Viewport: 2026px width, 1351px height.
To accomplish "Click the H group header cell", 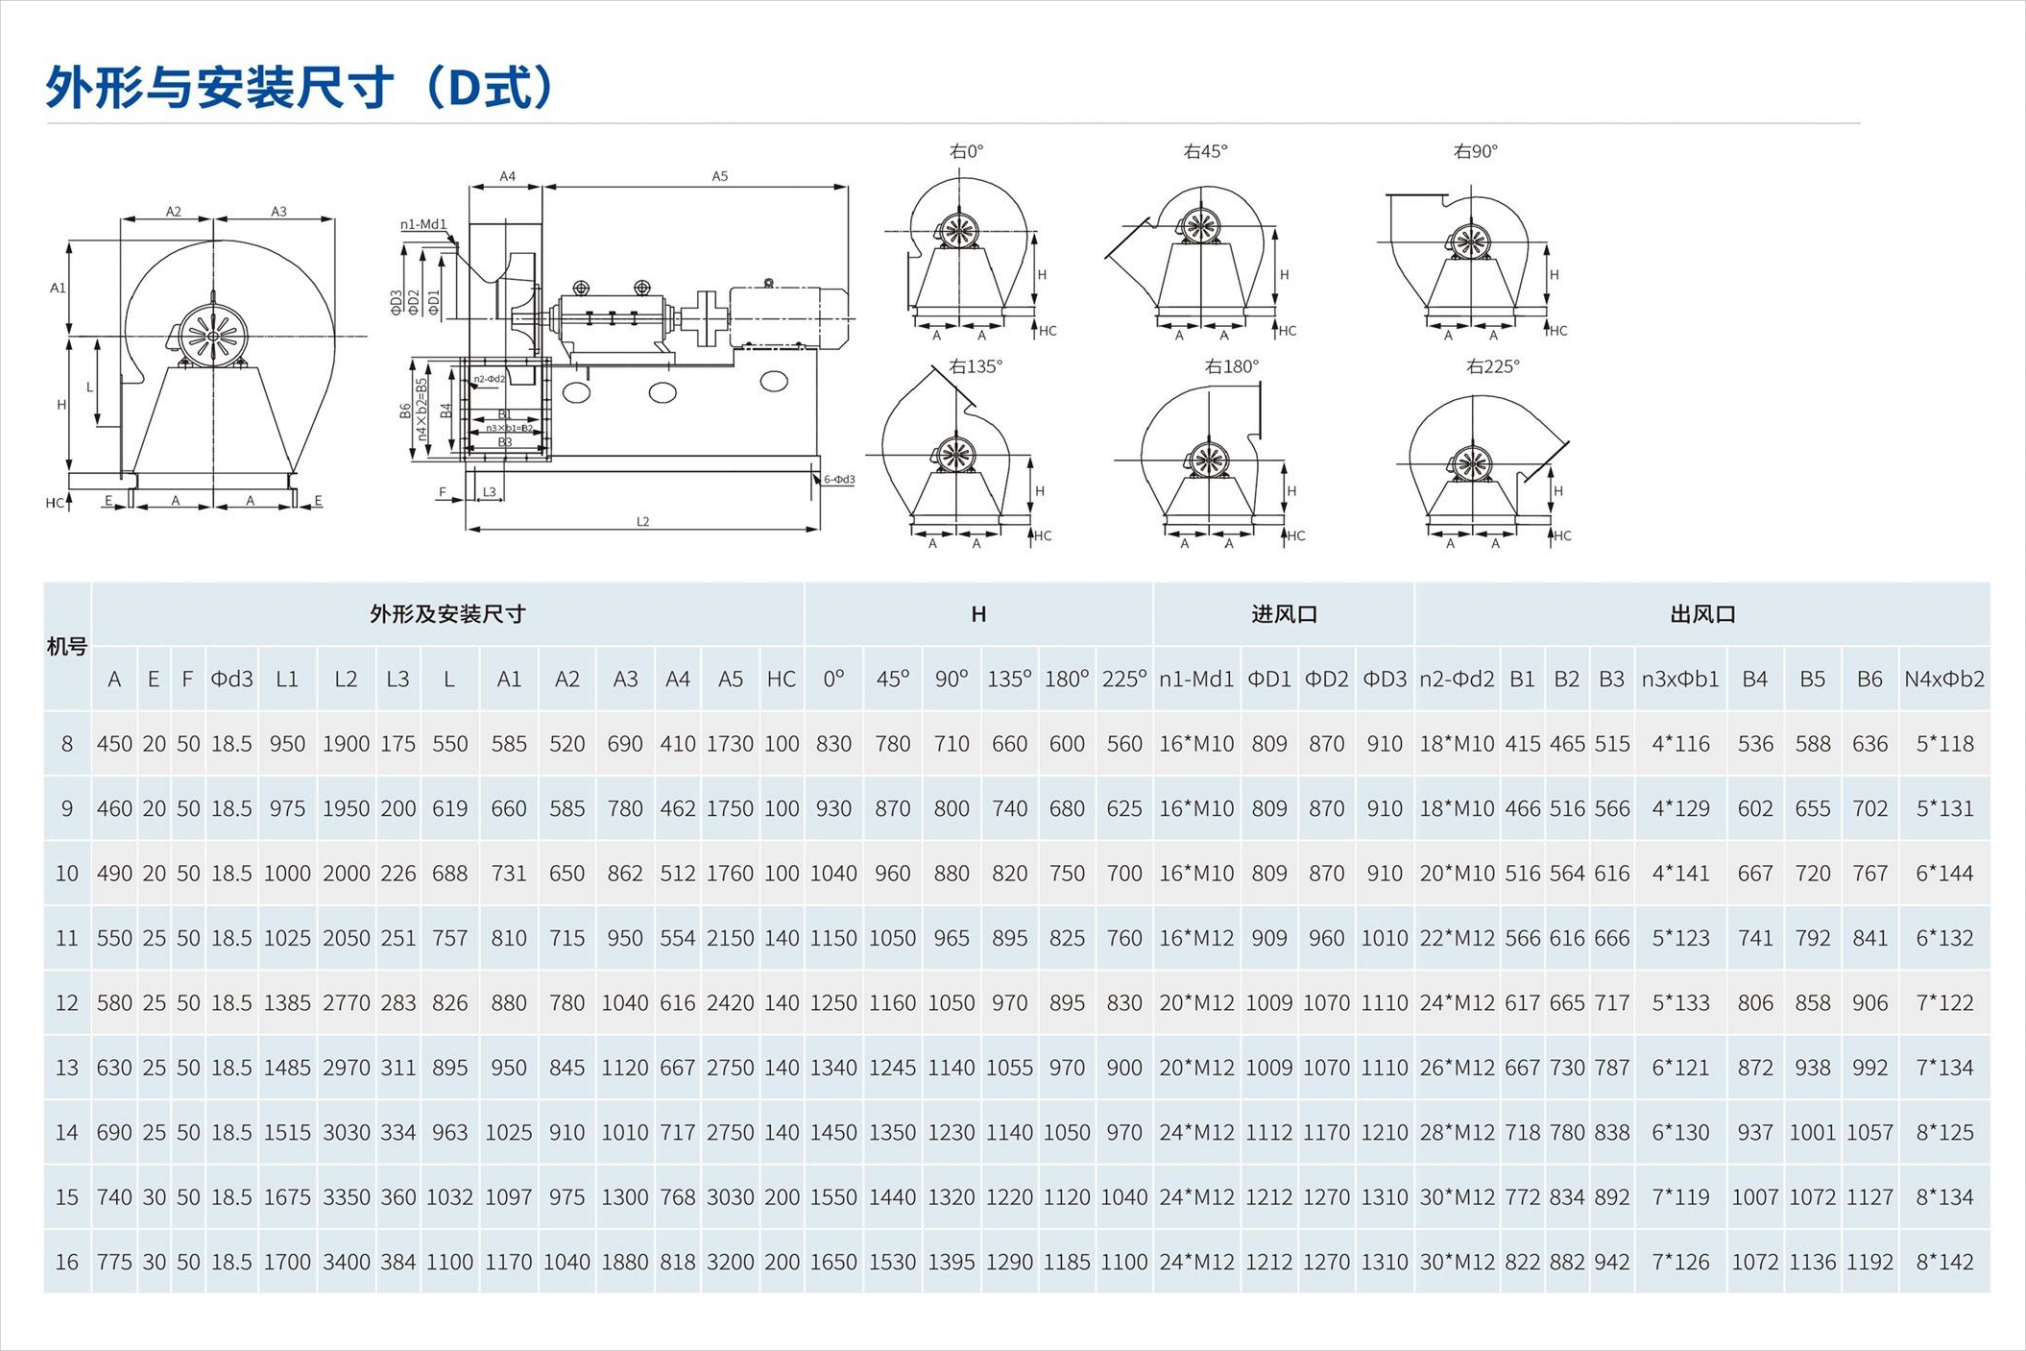I will coord(978,614).
